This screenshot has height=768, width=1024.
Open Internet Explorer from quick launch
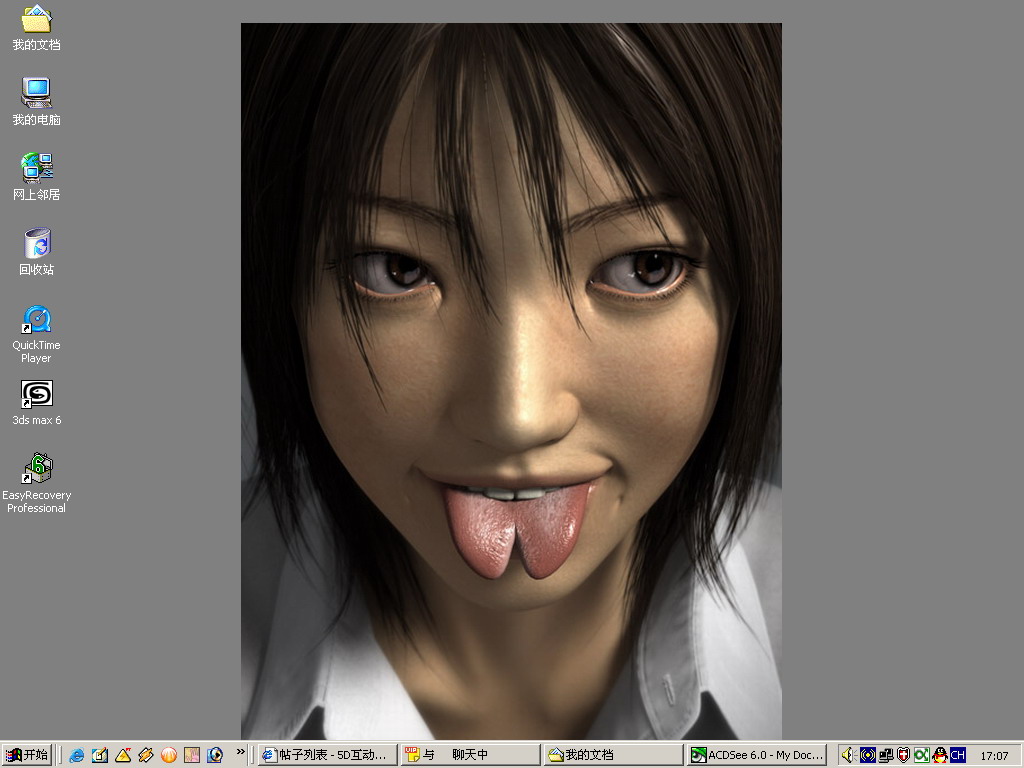pos(76,755)
